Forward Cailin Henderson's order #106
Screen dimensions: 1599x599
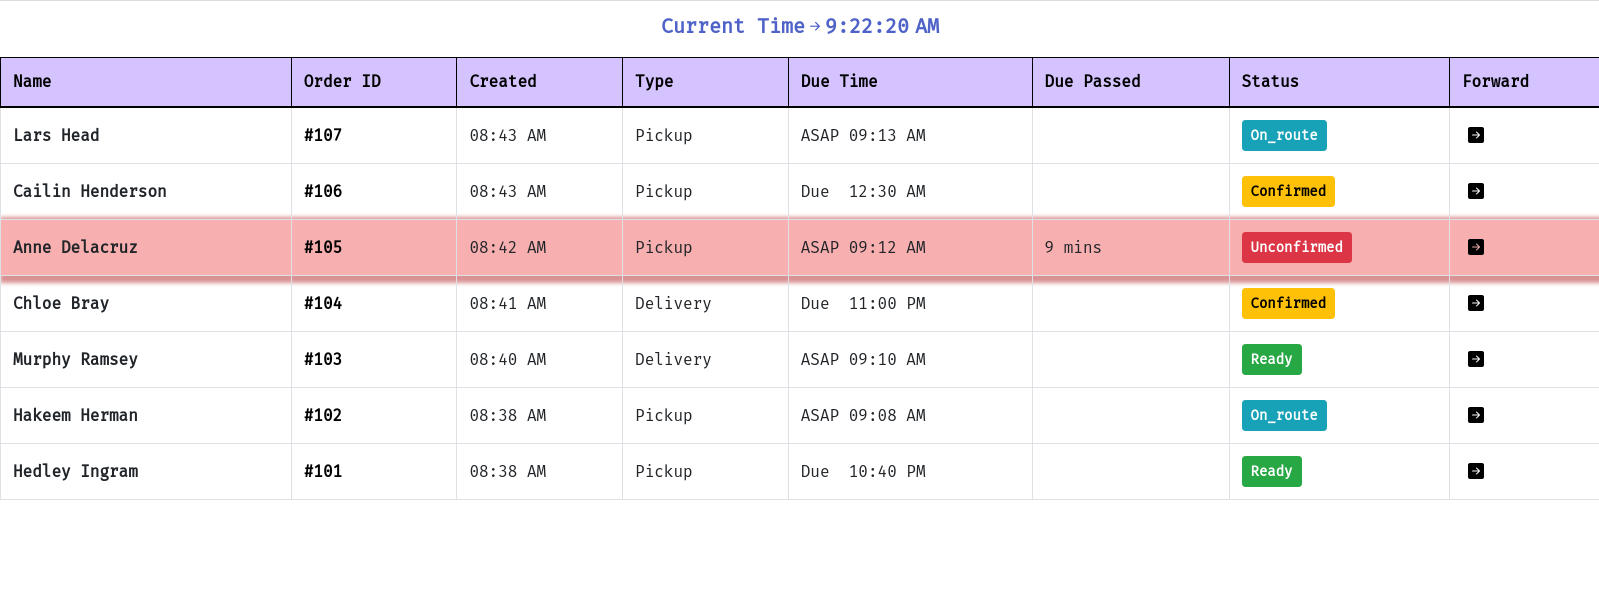click(1475, 191)
